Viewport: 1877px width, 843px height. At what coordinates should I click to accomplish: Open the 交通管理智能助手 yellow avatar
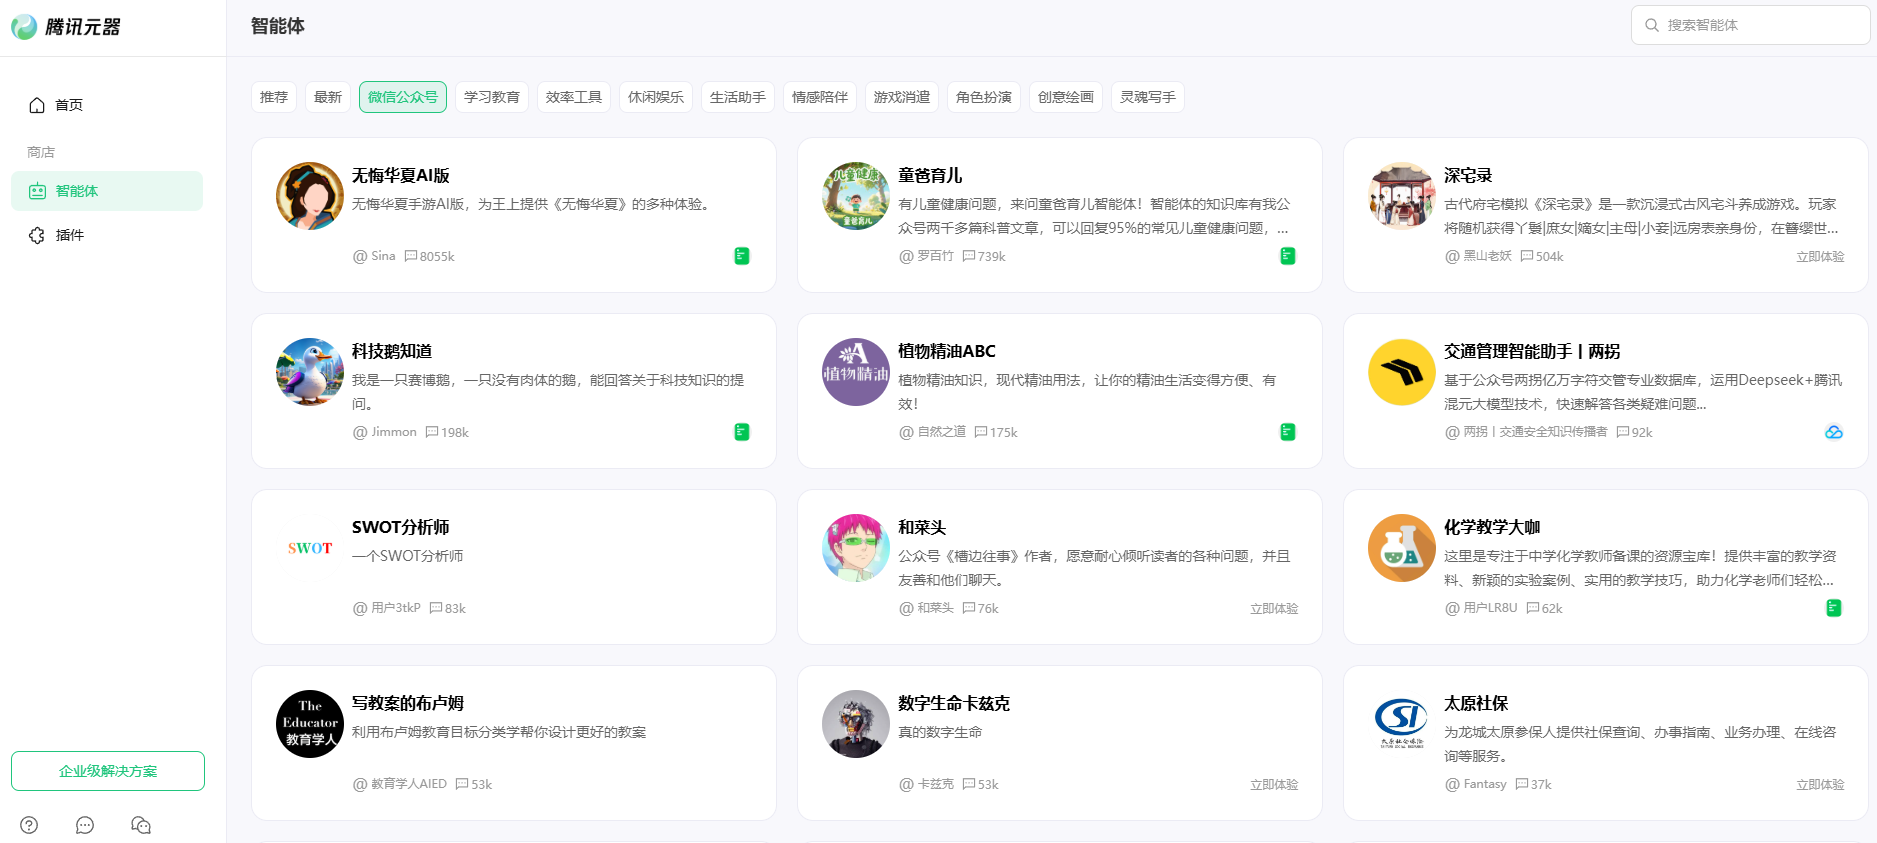pos(1402,372)
